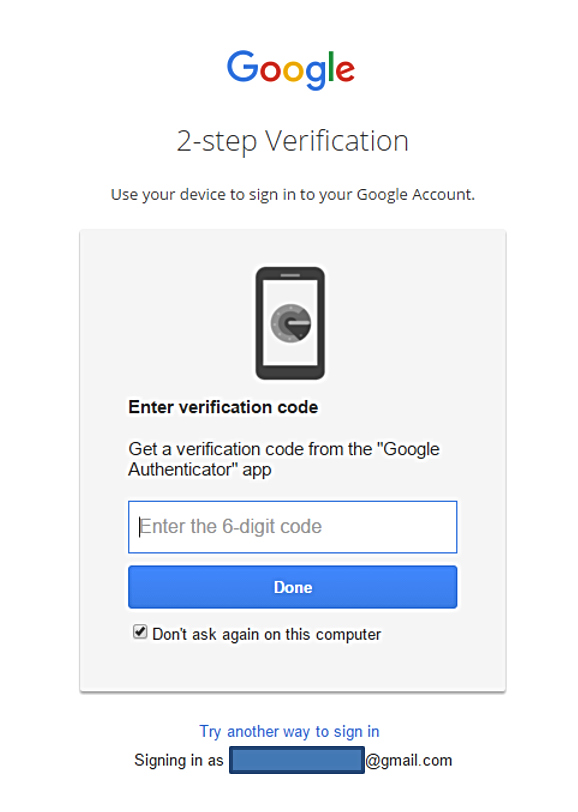Click the "Signing in as" text
This screenshot has height=812, width=578.
(x=179, y=760)
